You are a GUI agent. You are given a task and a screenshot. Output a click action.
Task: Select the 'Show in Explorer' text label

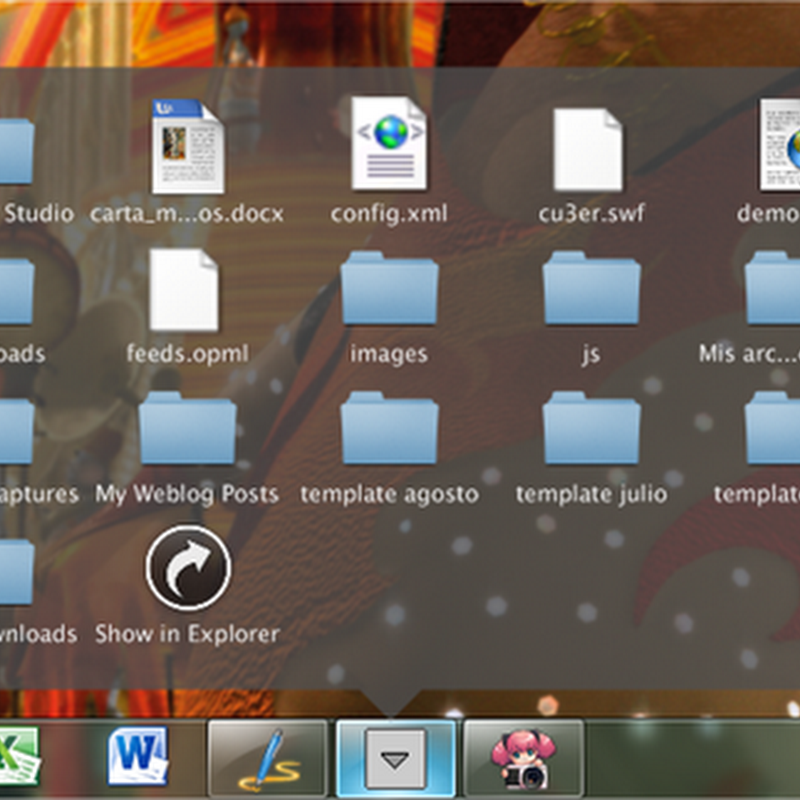tap(187, 634)
